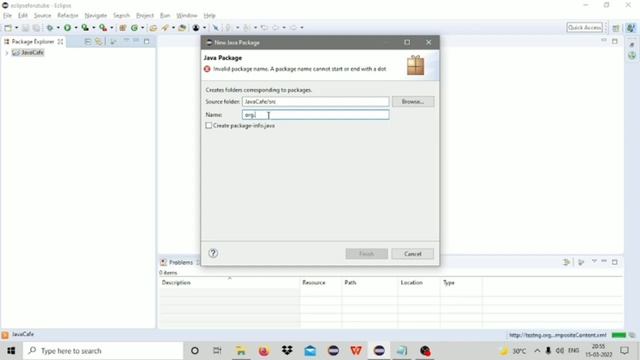Maximize the Package Explorer view
The image size is (640, 360).
click(147, 41)
